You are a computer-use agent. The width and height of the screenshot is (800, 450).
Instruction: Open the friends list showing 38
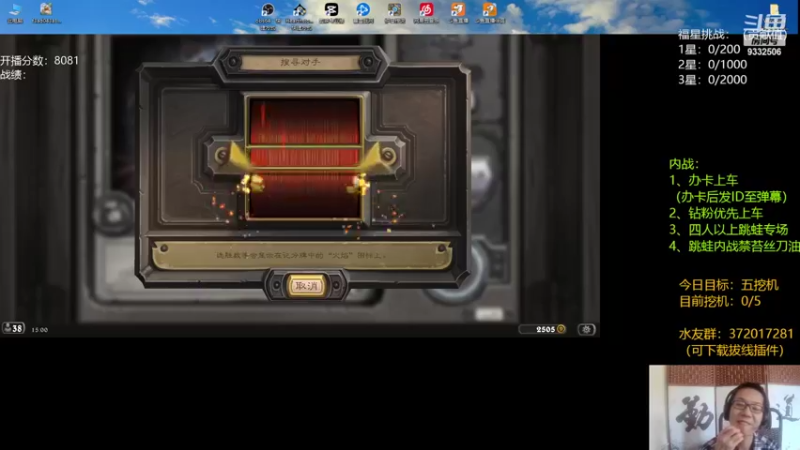pyautogui.click(x=13, y=329)
